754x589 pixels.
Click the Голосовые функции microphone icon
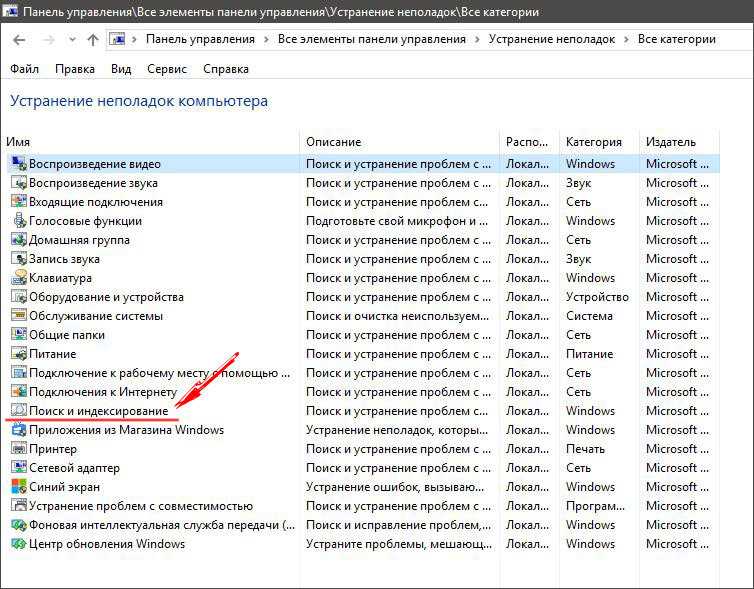coord(19,221)
